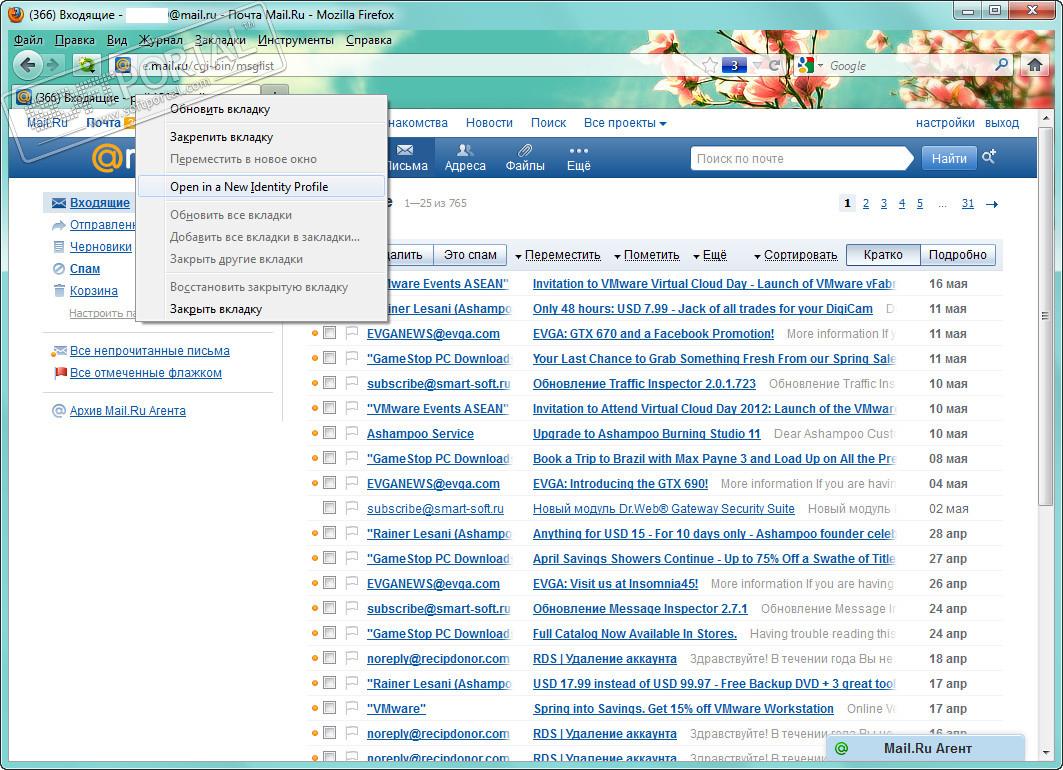
Task: Click the Спам folder icon
Action: click(x=59, y=268)
